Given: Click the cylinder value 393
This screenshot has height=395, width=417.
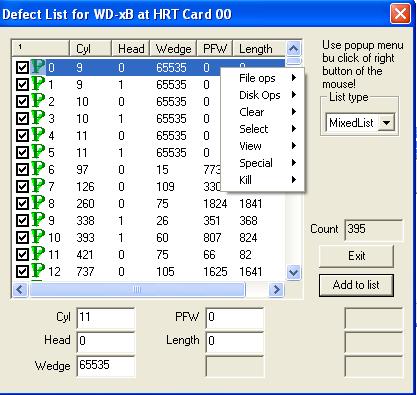Looking at the screenshot, I should pos(85,238).
